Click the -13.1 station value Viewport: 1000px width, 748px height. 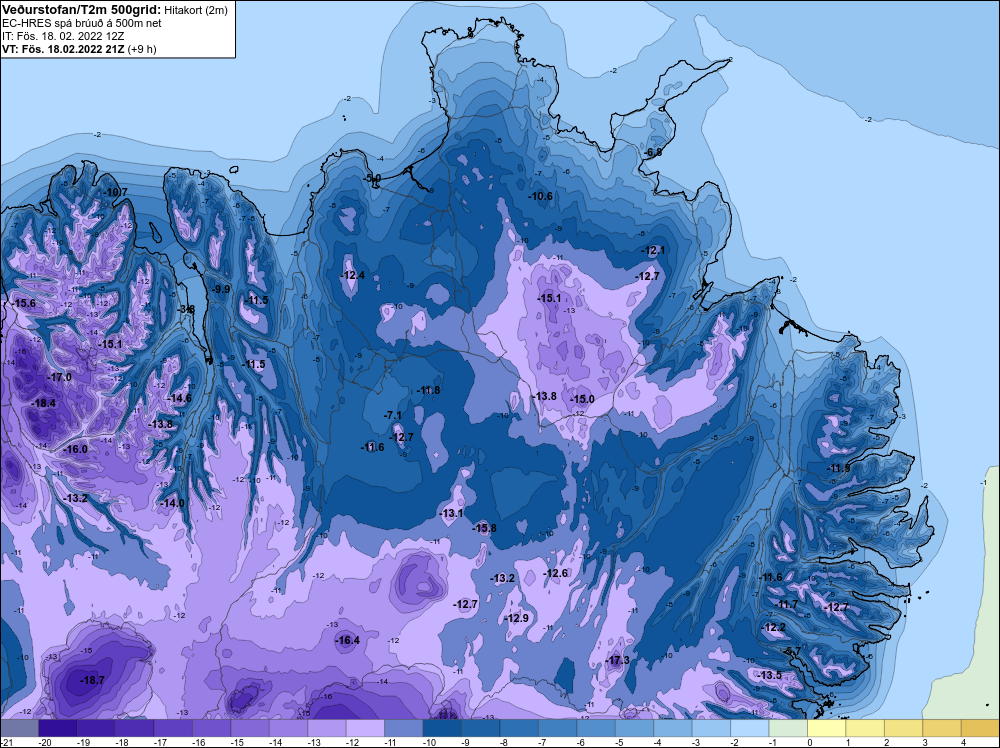point(452,513)
